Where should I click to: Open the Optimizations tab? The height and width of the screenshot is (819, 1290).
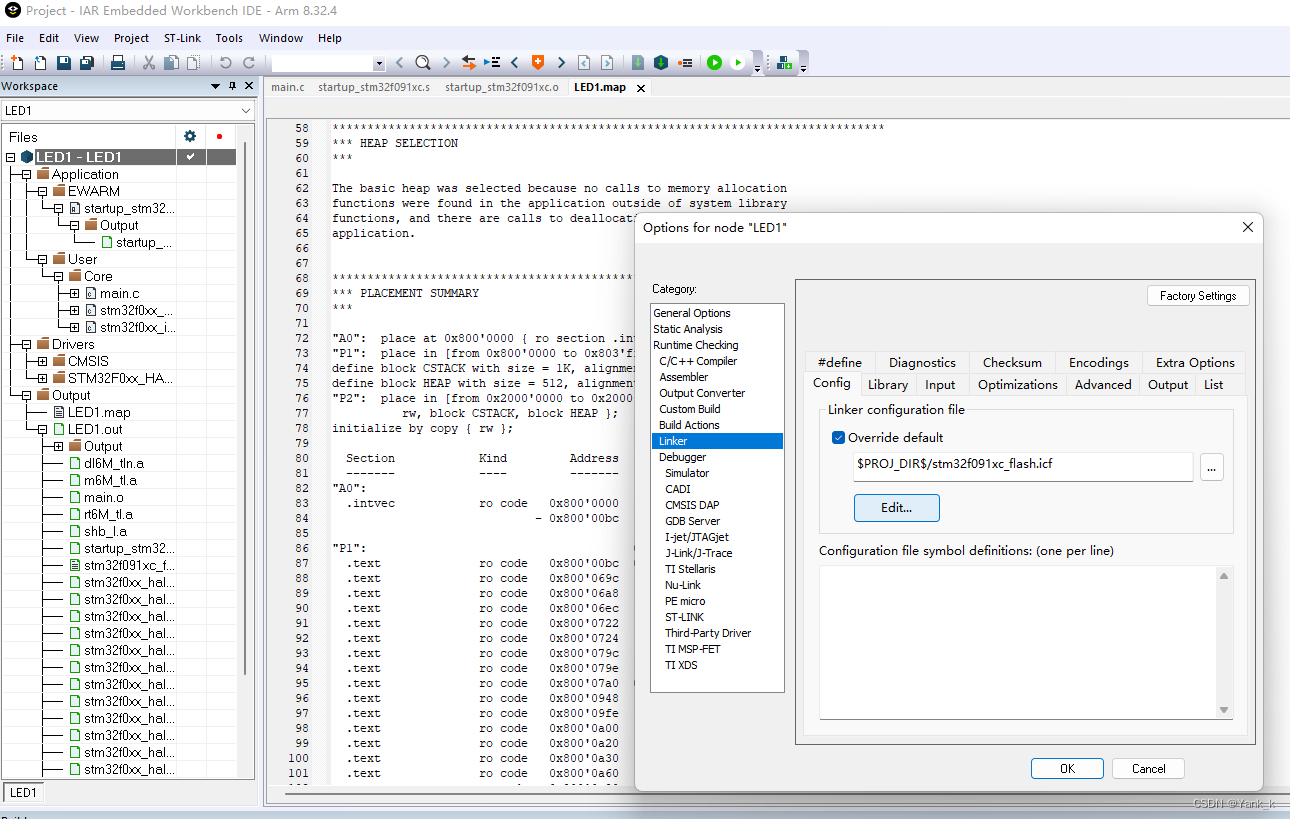click(x=1018, y=384)
